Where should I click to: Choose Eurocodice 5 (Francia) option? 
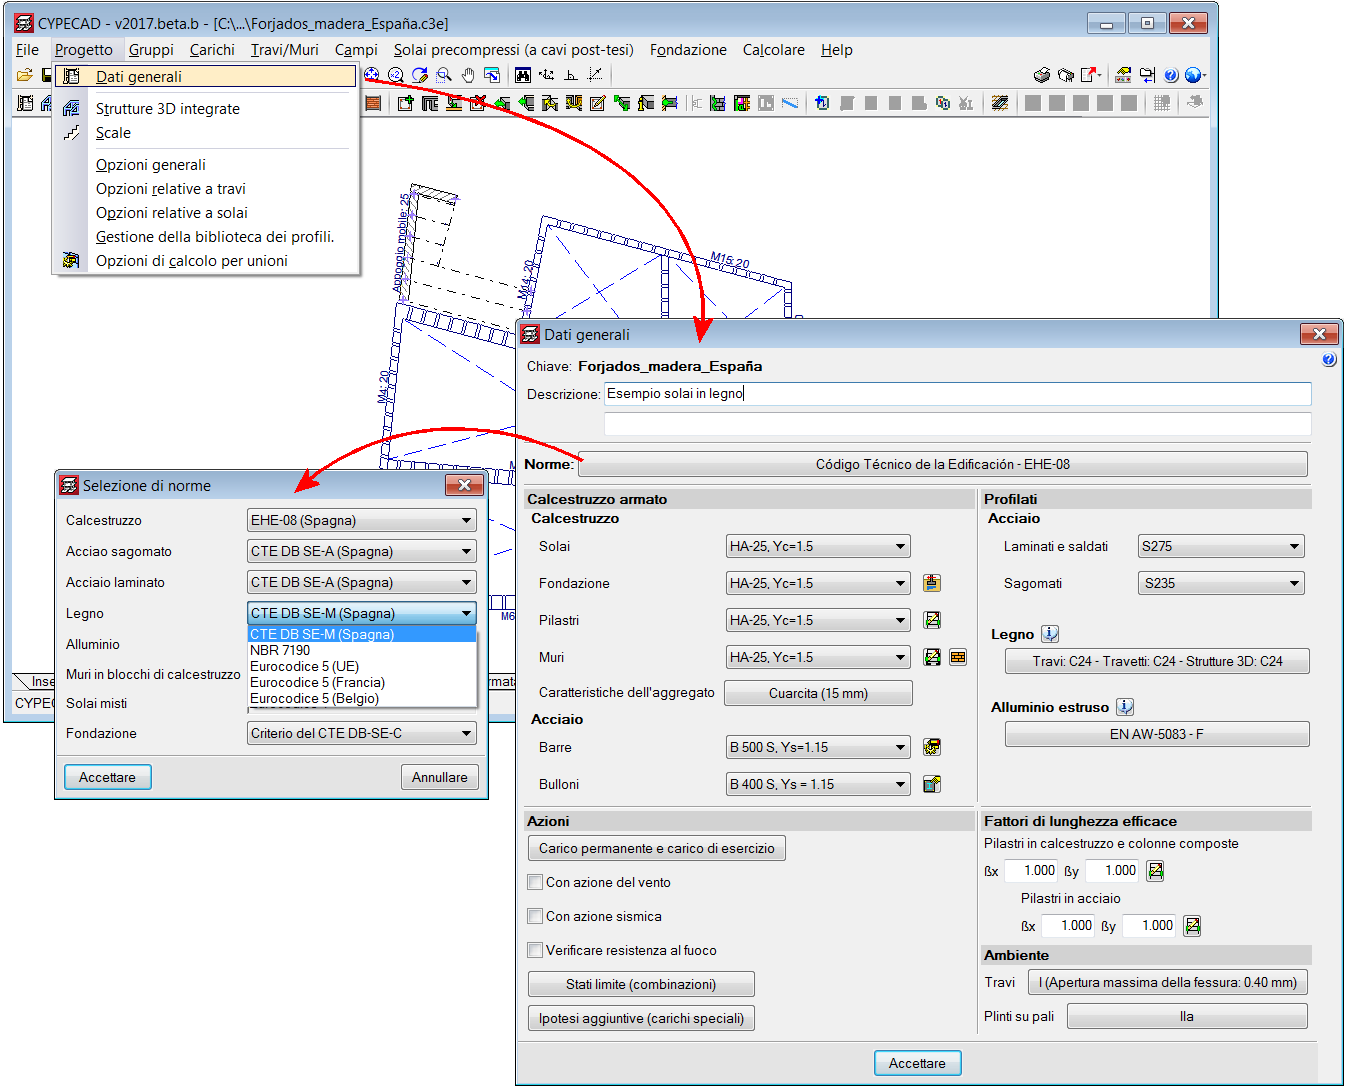click(362, 682)
